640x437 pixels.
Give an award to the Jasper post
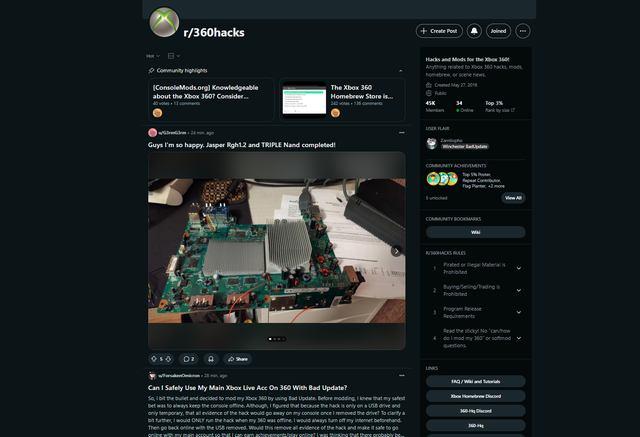coord(211,359)
